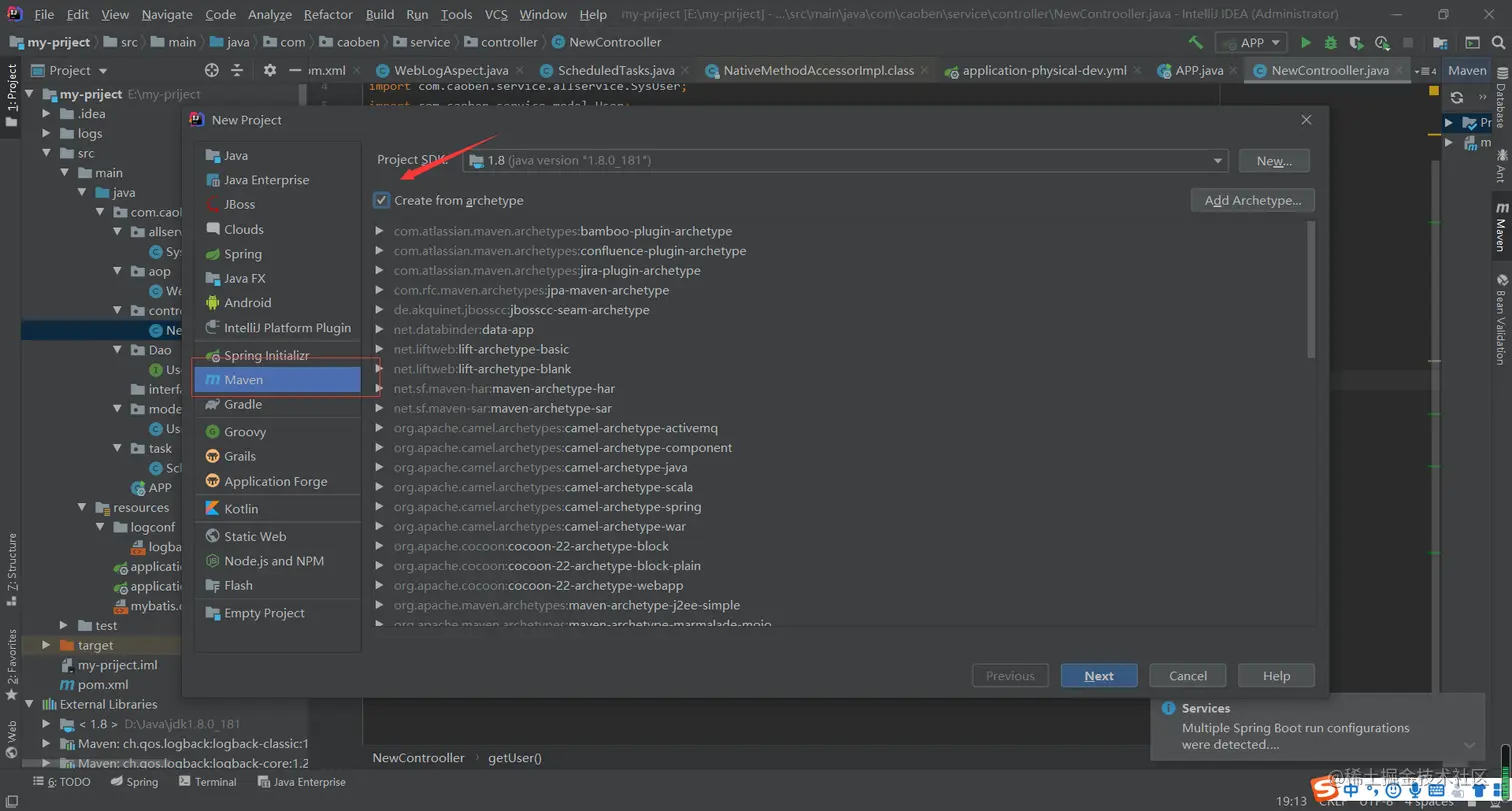The width and height of the screenshot is (1512, 811).
Task: Run the APP configuration with green play
Action: pos(1305,43)
